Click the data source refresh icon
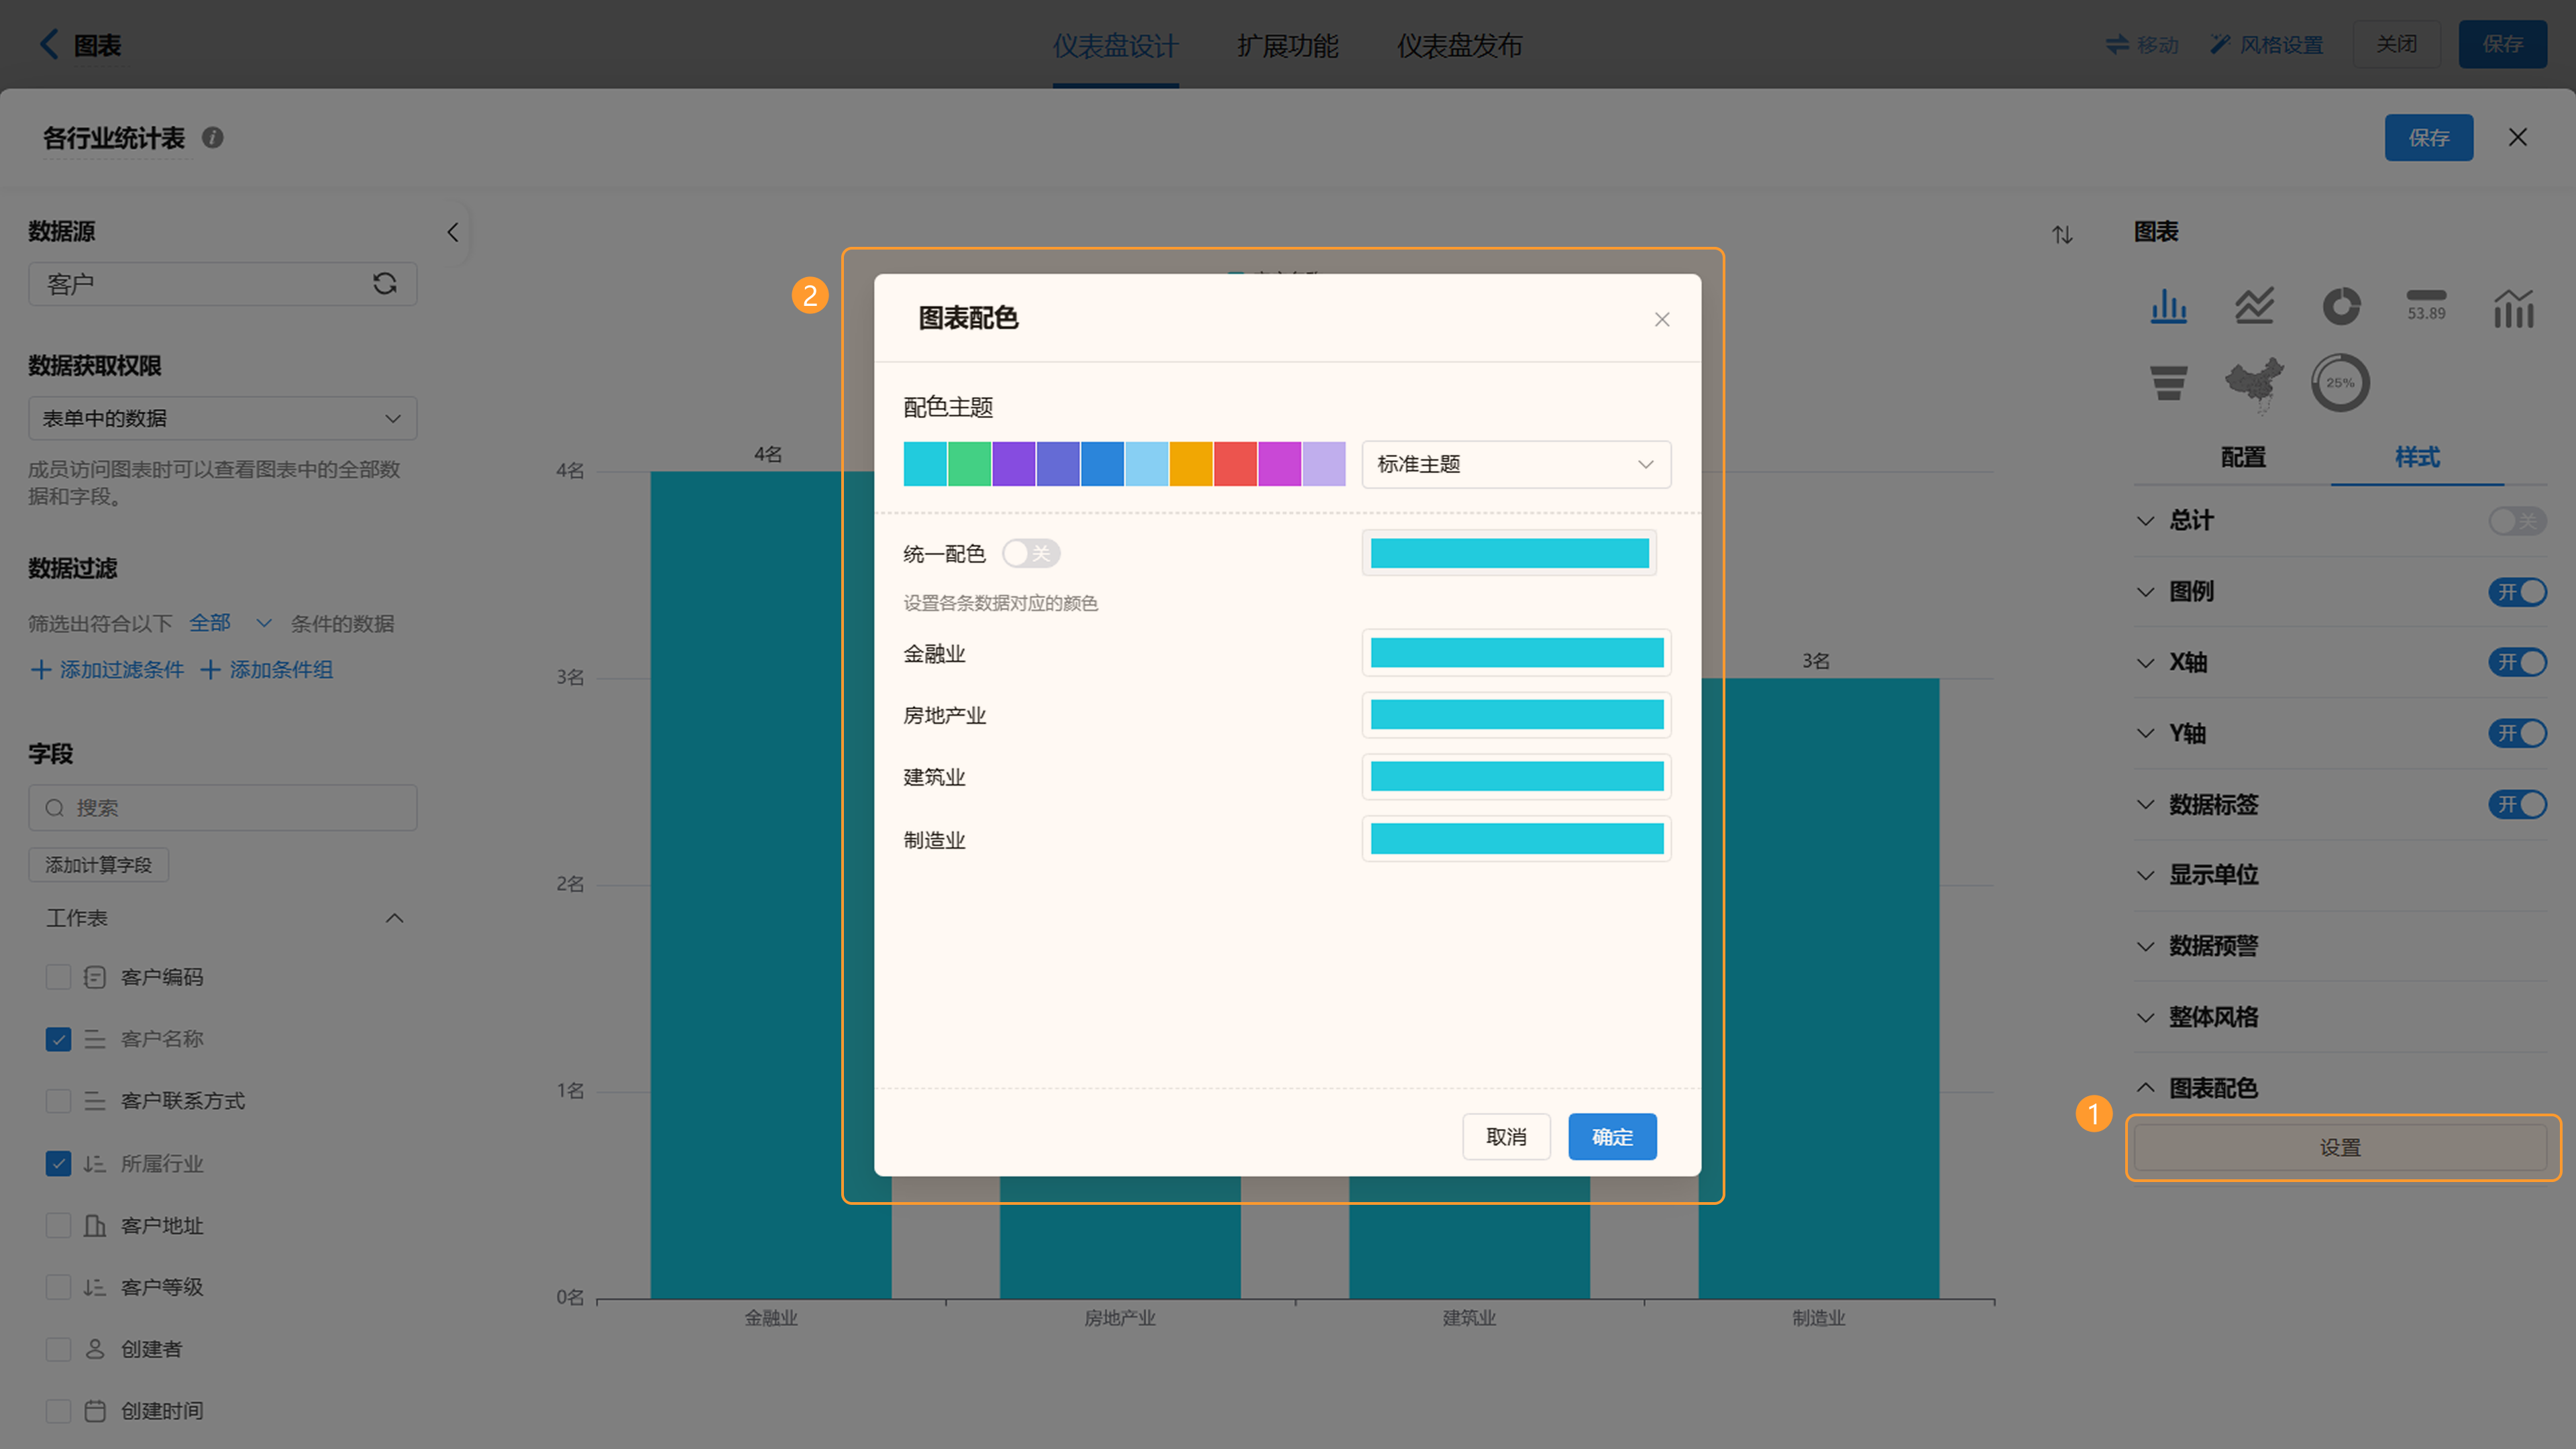 [385, 284]
